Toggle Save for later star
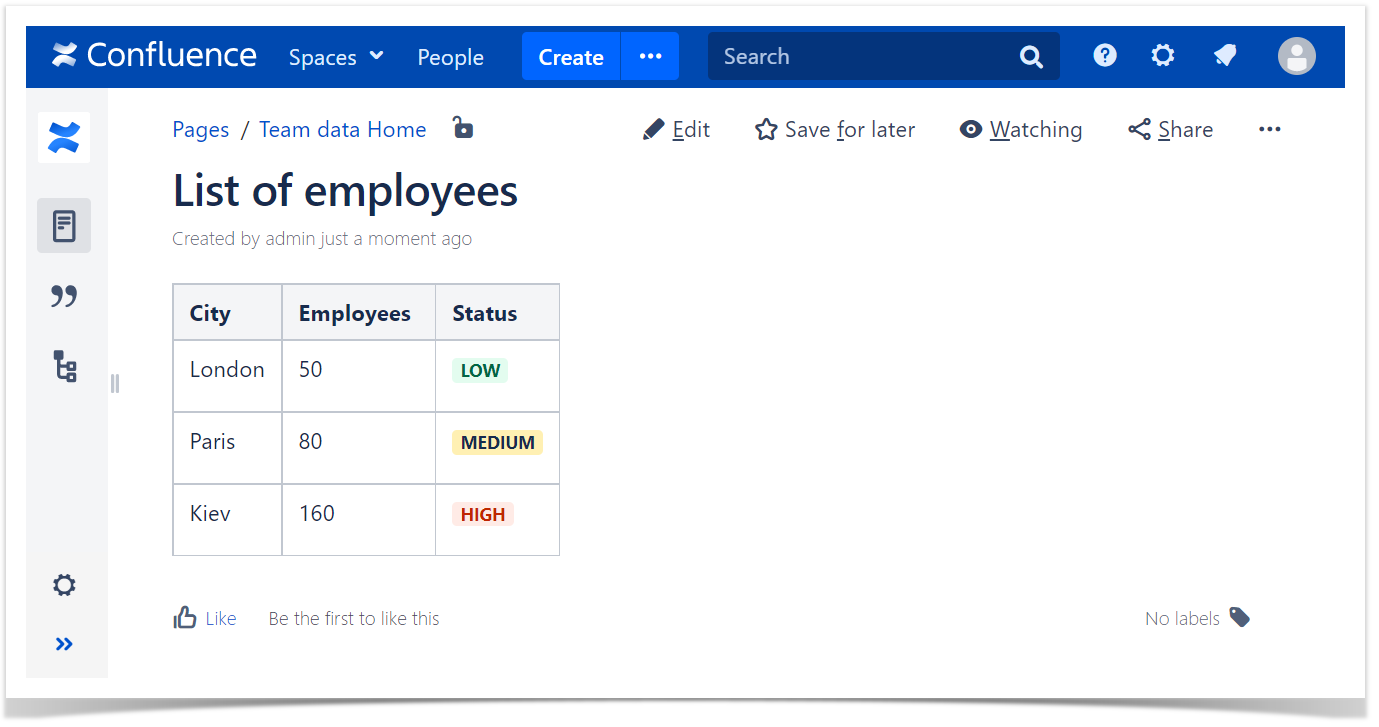The width and height of the screenshot is (1379, 727). click(835, 130)
